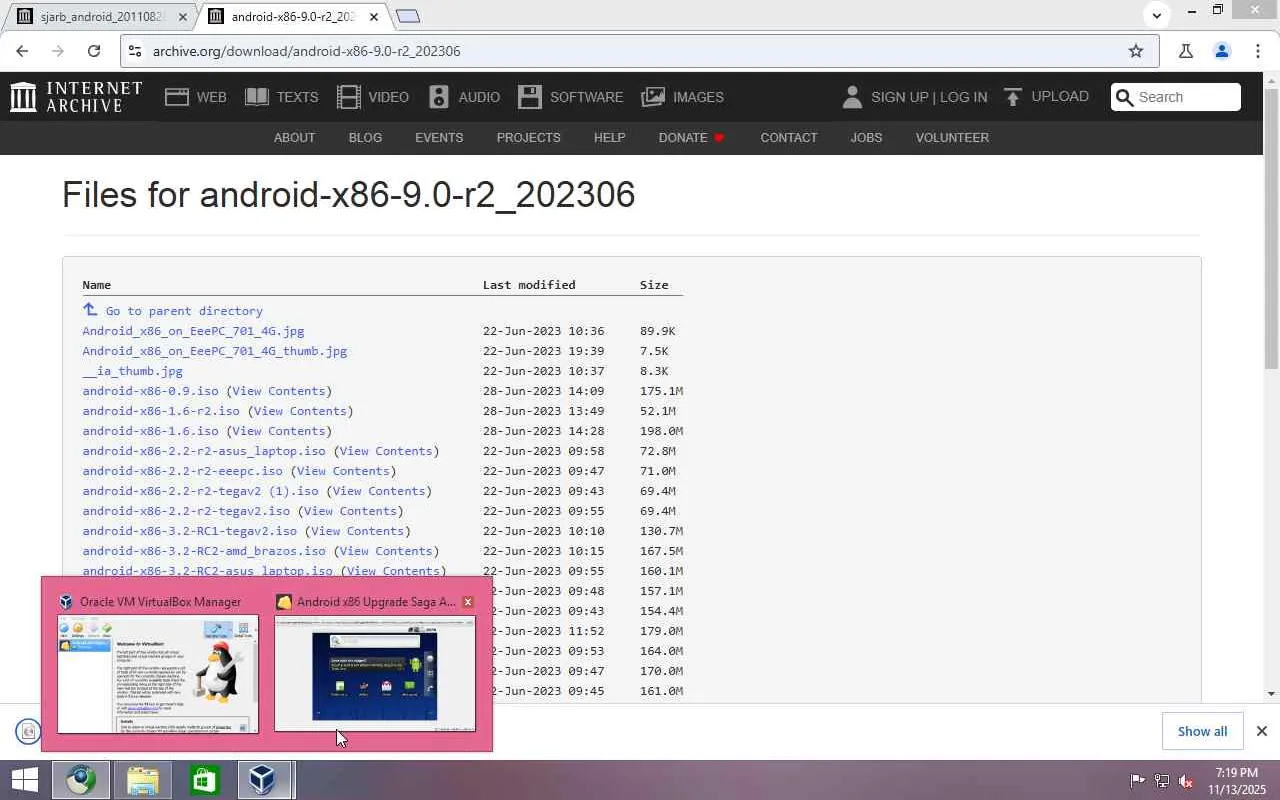Open the Software floppy-disk icon
1280x800 pixels.
click(x=530, y=97)
